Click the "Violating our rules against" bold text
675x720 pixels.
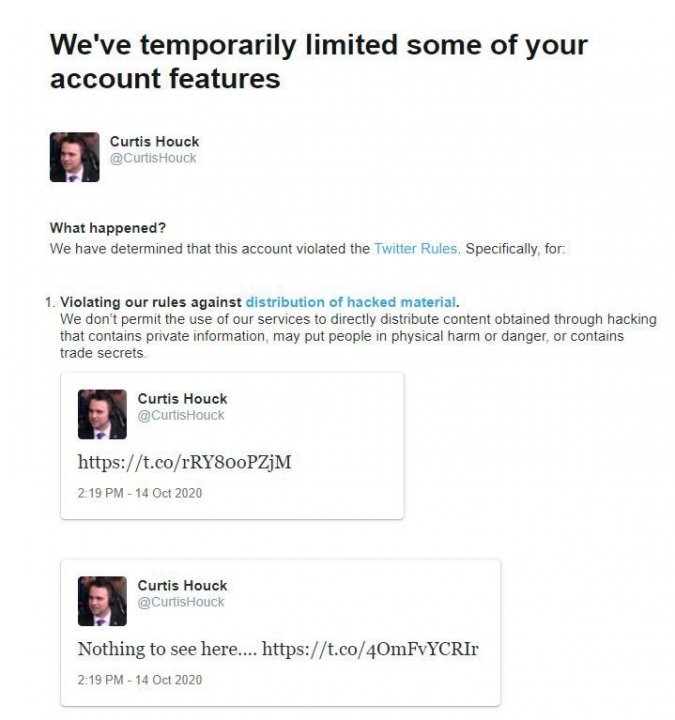coord(152,302)
